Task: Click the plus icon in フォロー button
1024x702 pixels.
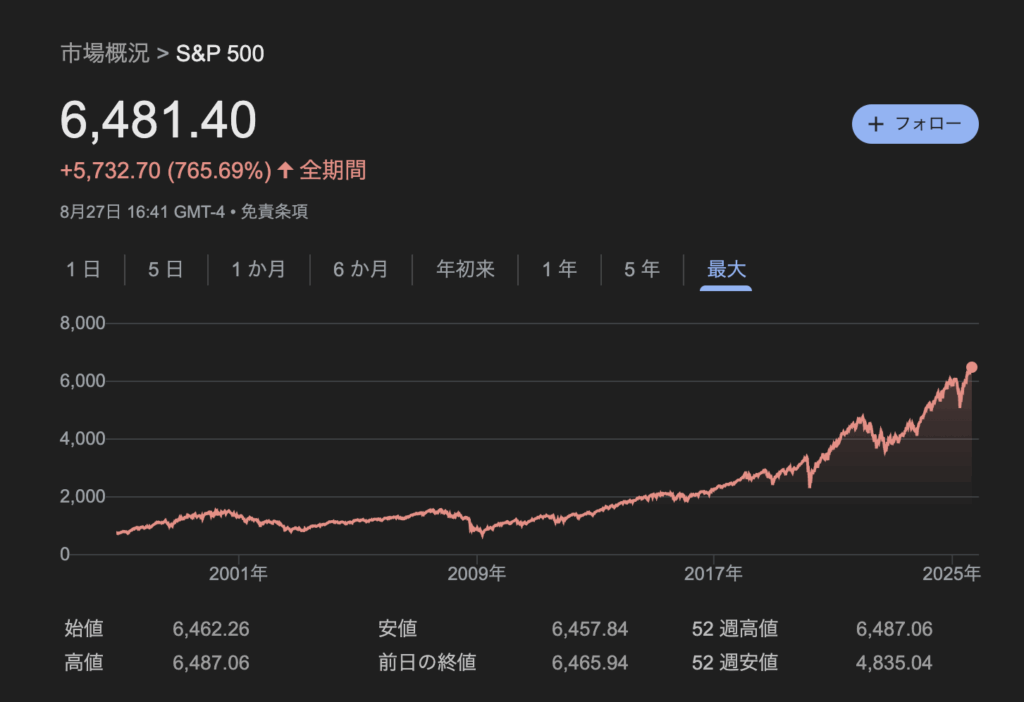Action: tap(876, 123)
